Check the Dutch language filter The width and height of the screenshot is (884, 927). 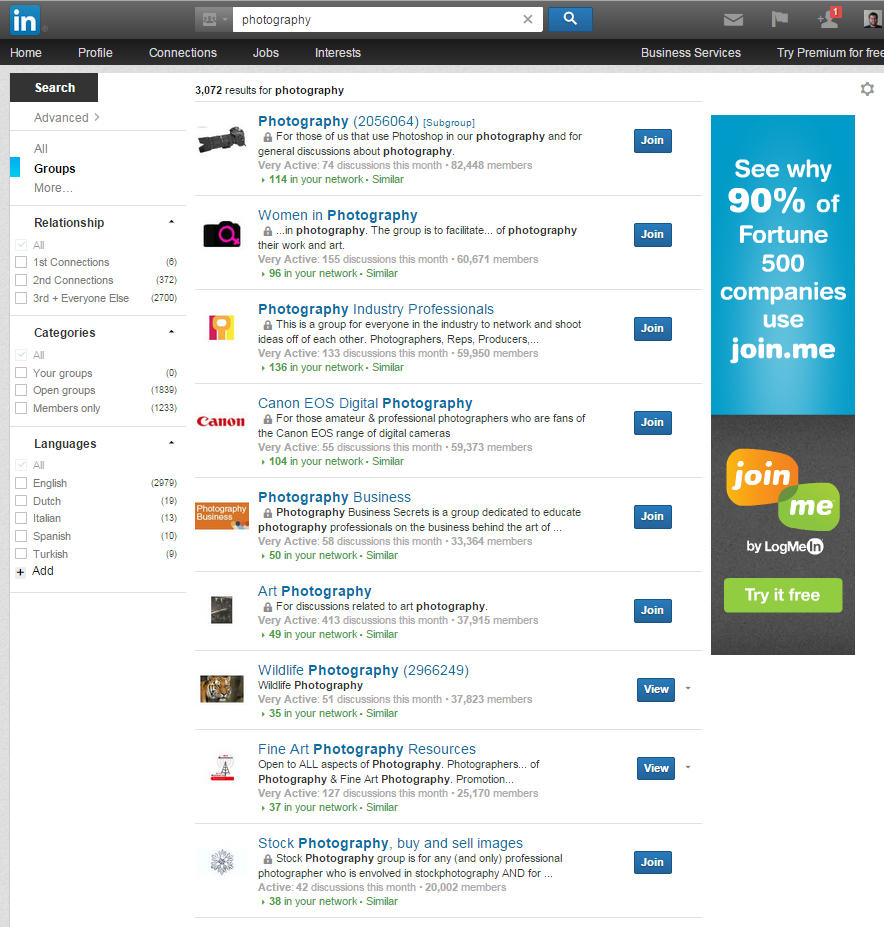pyautogui.click(x=21, y=501)
